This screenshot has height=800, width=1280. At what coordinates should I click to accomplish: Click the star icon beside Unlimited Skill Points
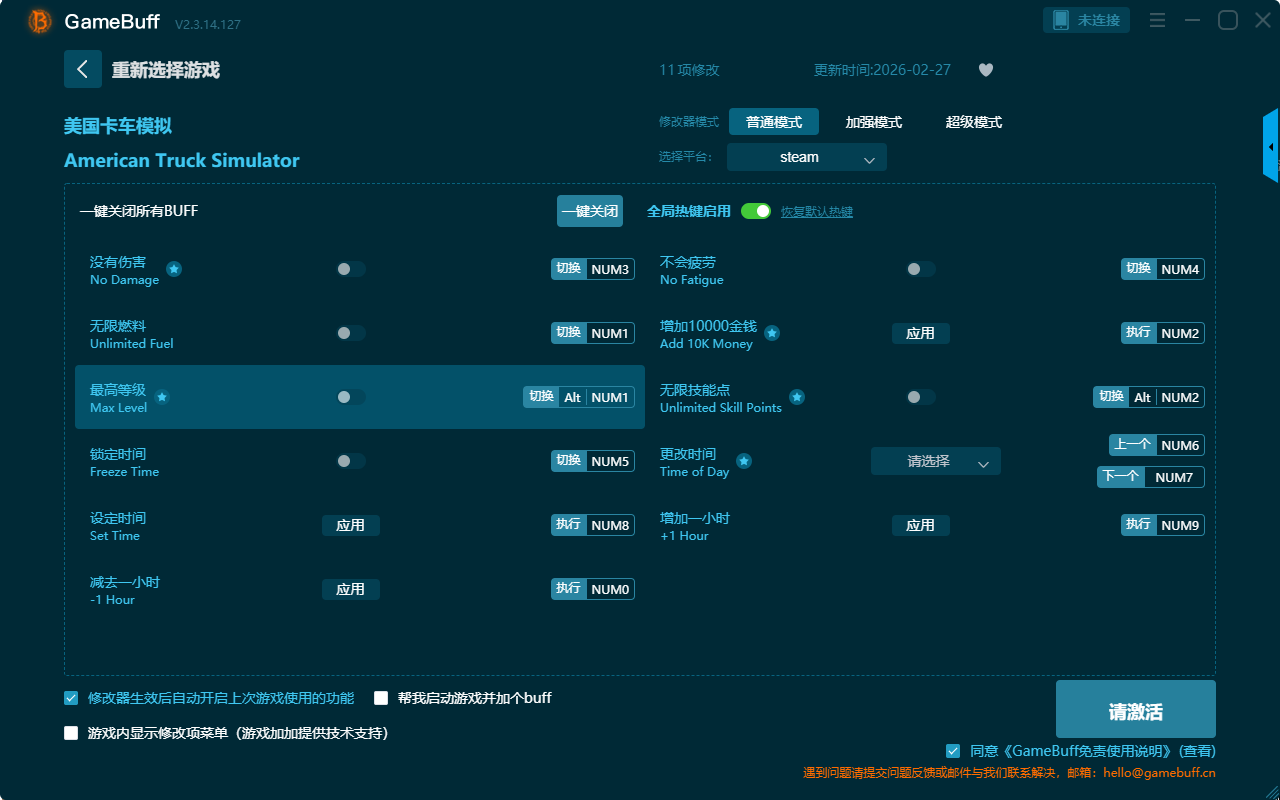click(797, 397)
